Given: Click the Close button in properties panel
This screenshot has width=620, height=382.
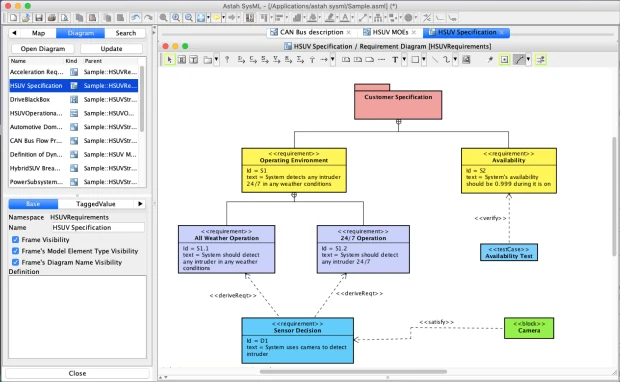Looking at the screenshot, I should (x=77, y=373).
